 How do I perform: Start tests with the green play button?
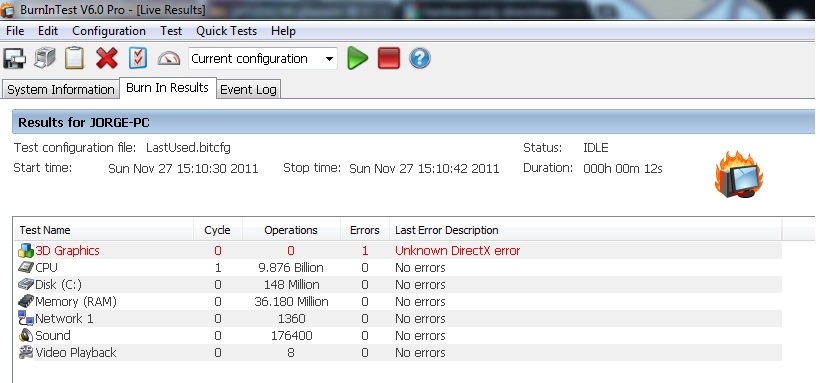[358, 58]
